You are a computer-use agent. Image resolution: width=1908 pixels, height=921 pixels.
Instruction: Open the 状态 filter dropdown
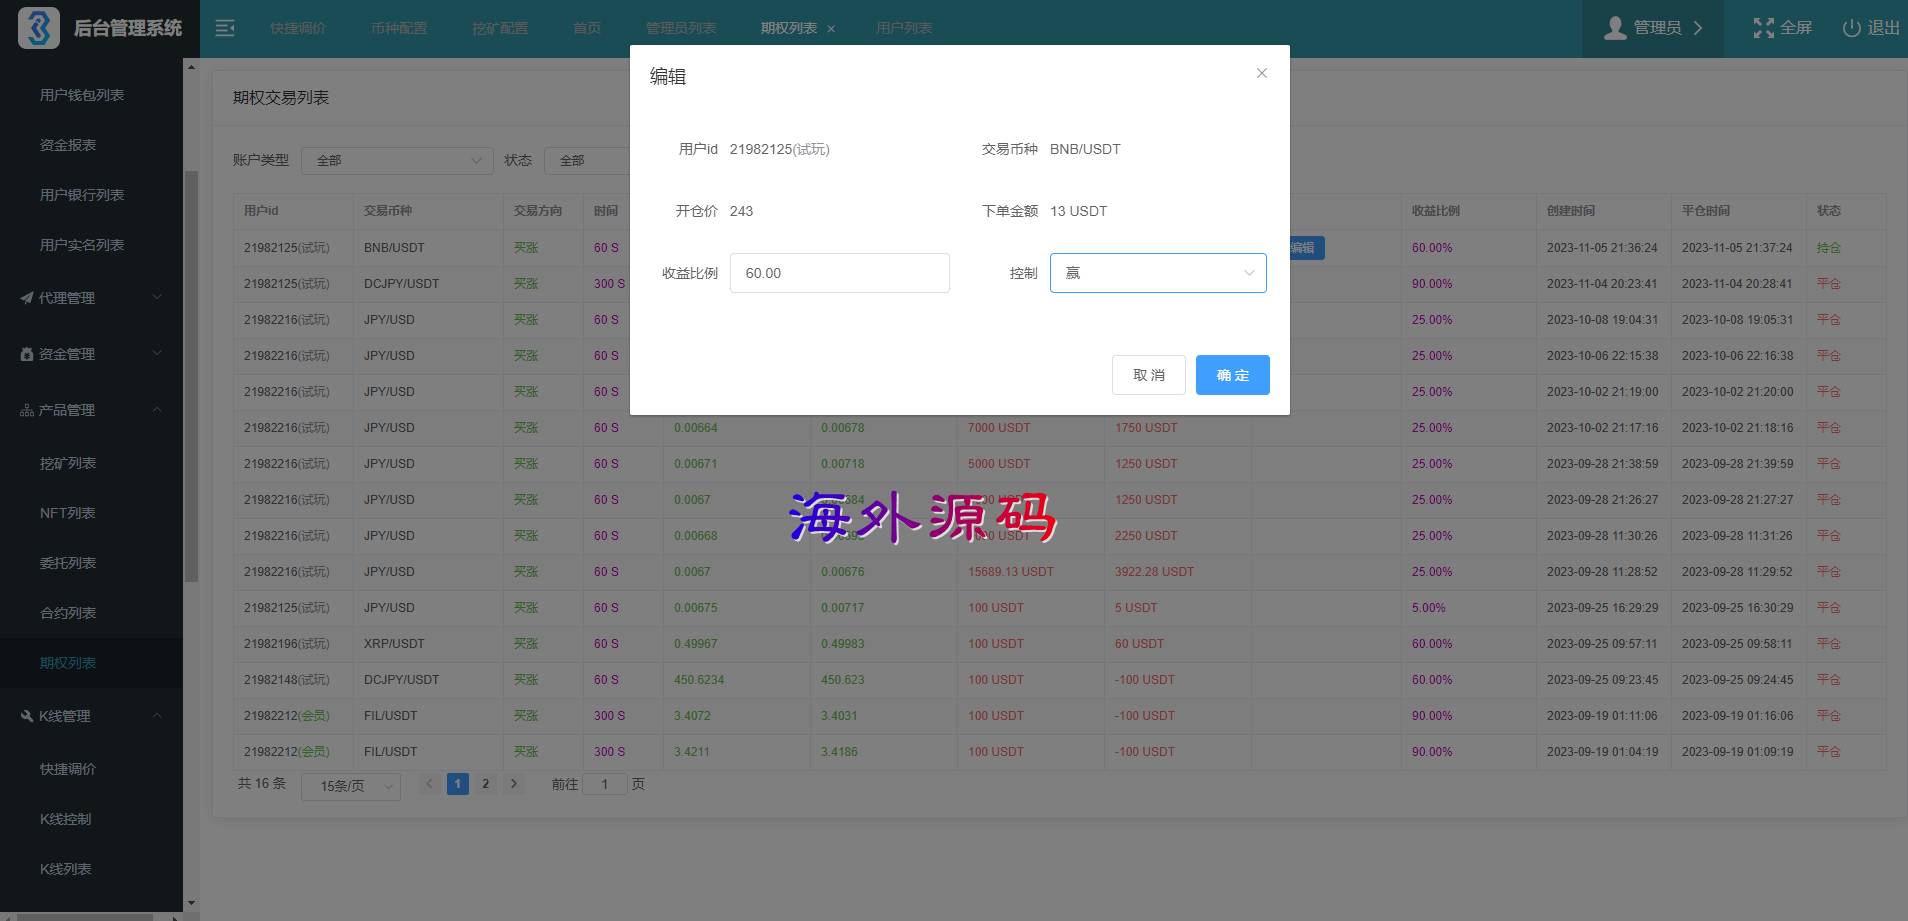588,161
